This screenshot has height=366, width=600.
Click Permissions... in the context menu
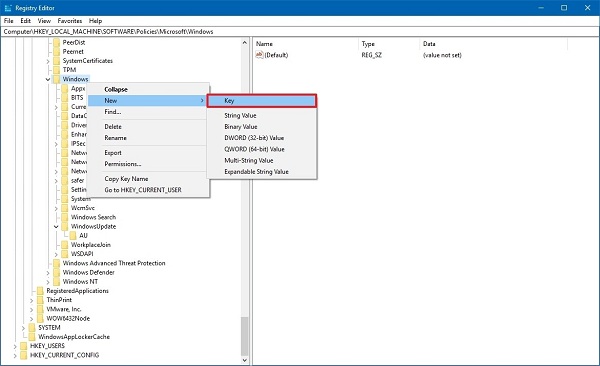click(123, 164)
